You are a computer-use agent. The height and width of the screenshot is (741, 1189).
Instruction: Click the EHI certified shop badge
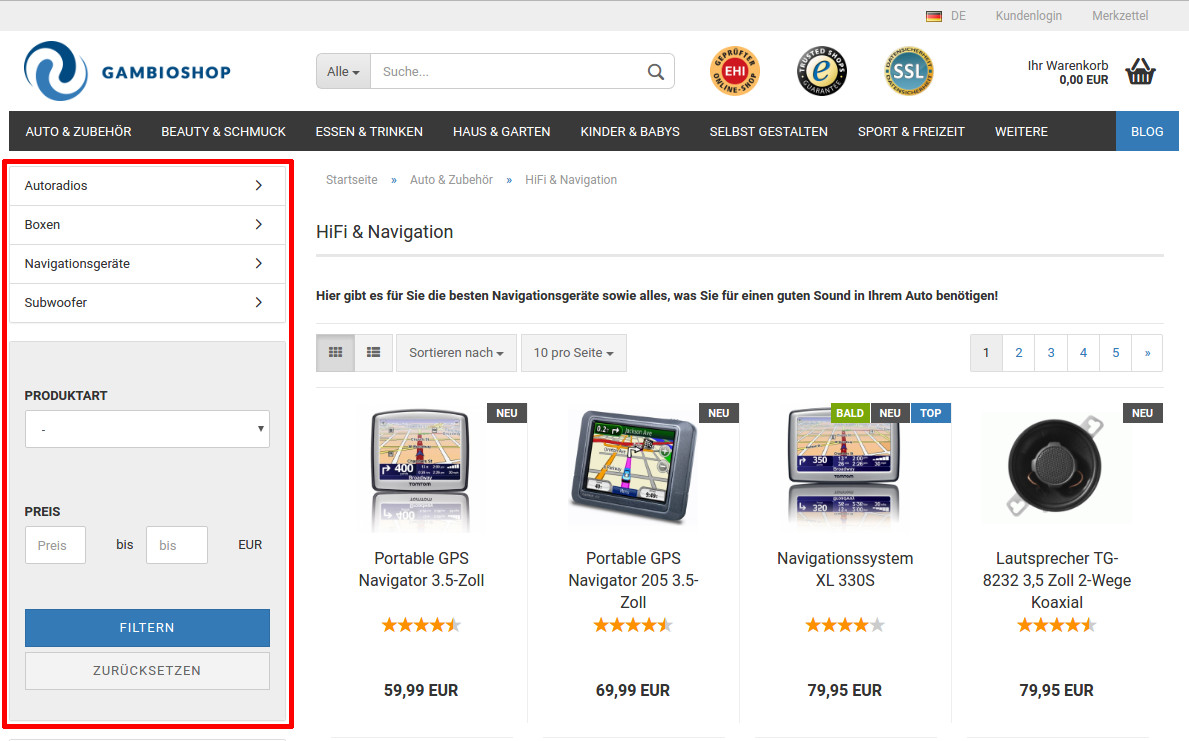pos(735,71)
